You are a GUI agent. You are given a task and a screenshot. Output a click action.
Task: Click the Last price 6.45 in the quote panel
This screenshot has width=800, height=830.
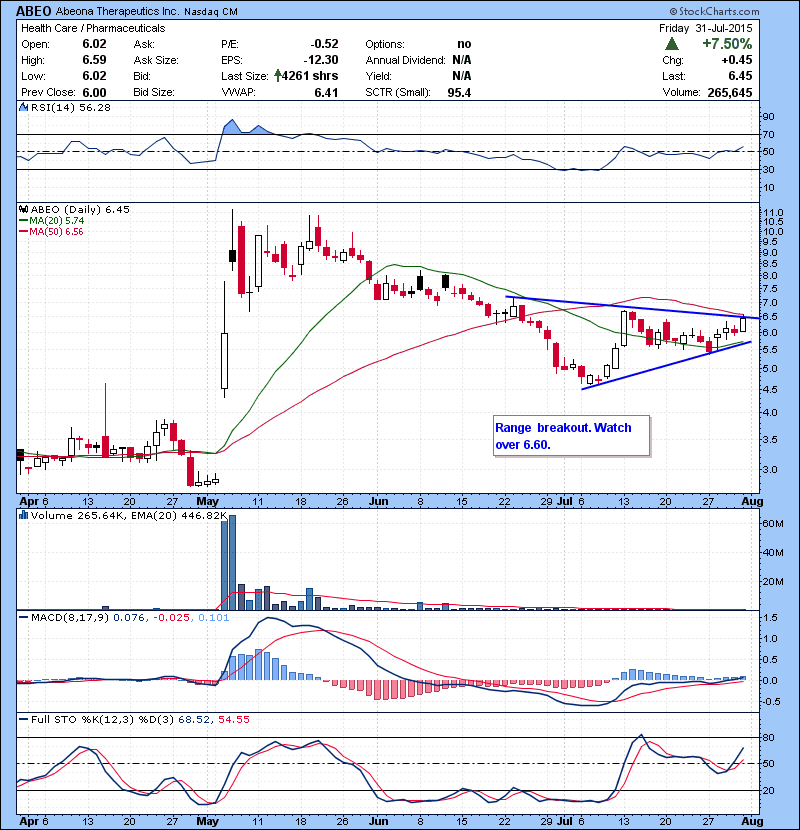pyautogui.click(x=740, y=76)
